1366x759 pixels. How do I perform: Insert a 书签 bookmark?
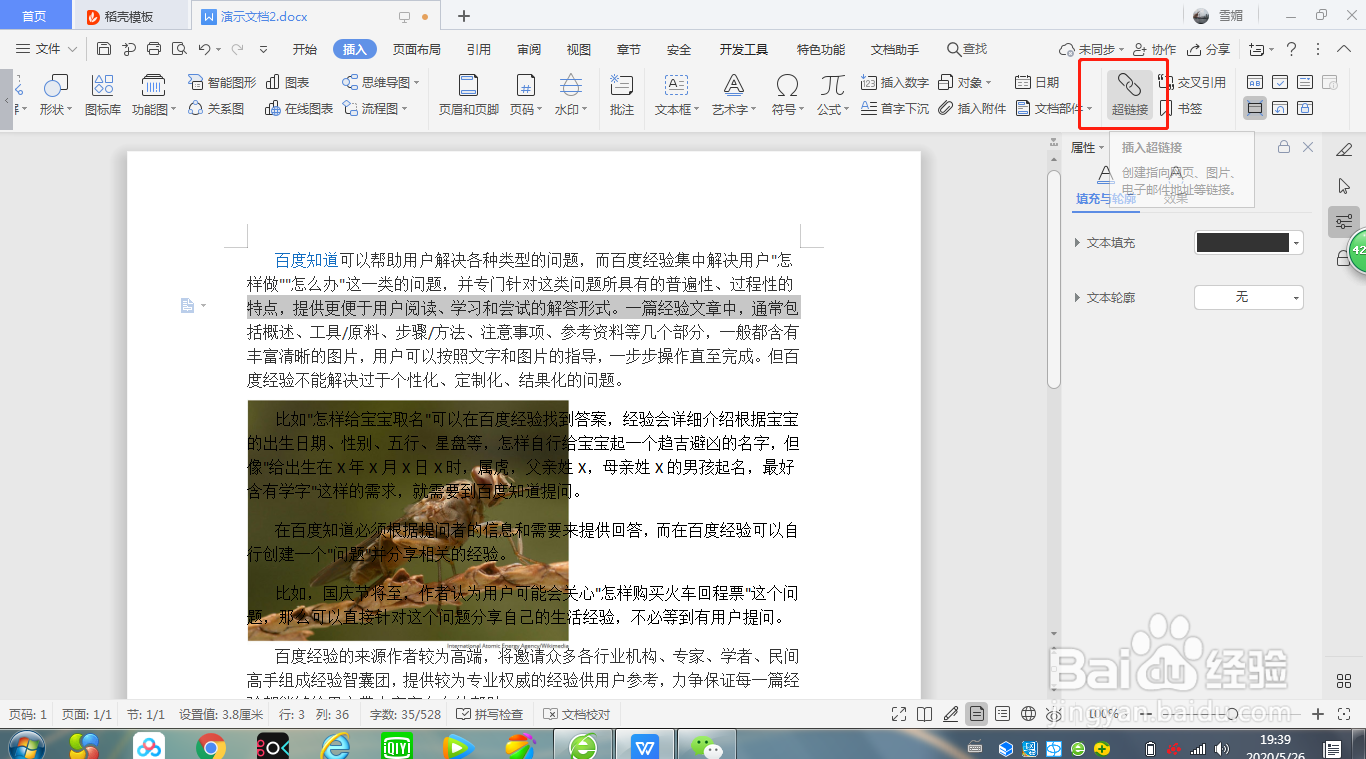[x=1181, y=108]
